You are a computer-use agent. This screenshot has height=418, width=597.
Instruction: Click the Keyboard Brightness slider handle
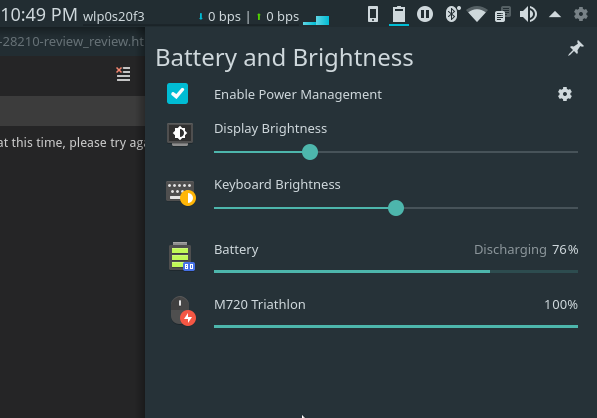[396, 208]
